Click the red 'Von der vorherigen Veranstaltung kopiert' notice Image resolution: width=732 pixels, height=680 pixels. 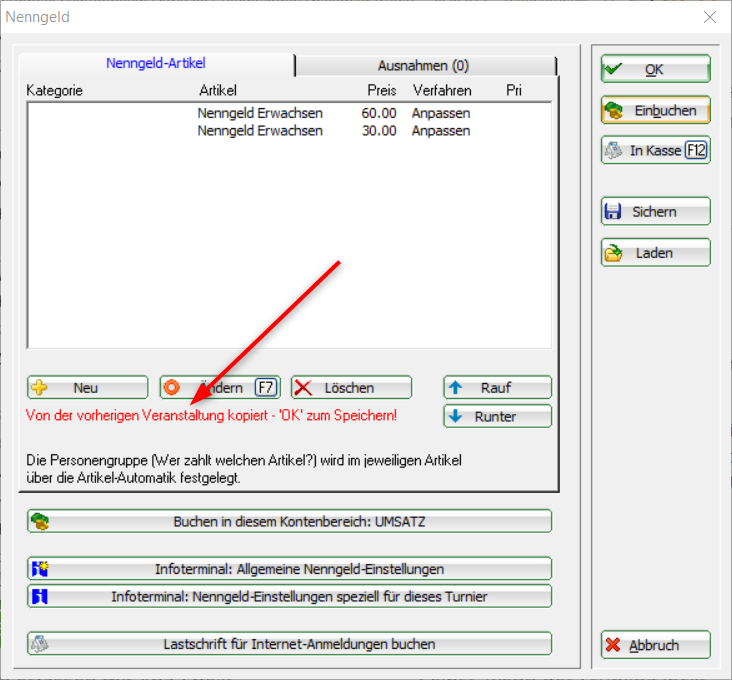click(211, 415)
